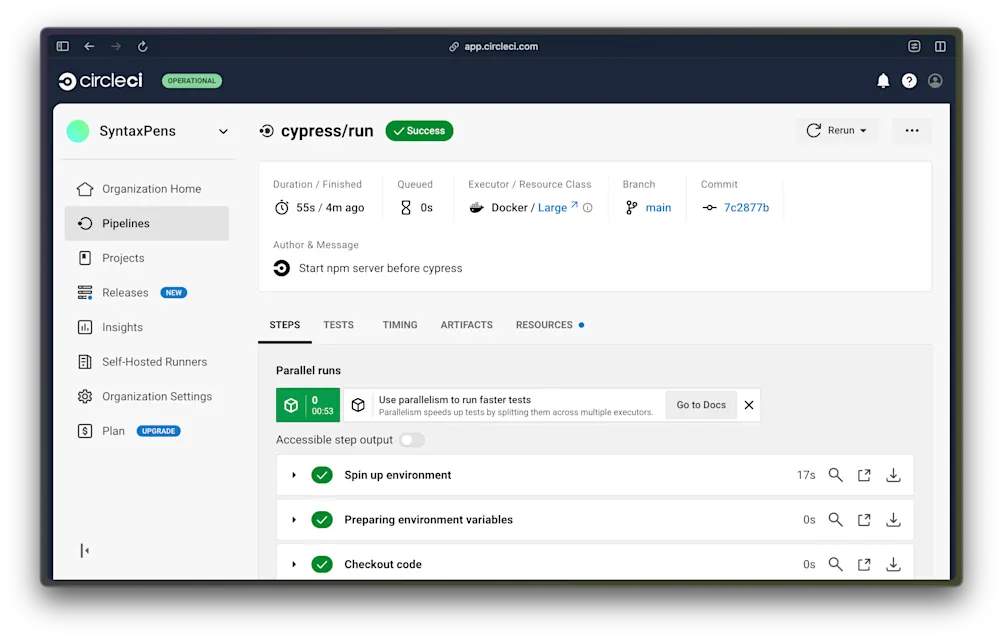Toggle the browser sidebar icon

(63, 46)
